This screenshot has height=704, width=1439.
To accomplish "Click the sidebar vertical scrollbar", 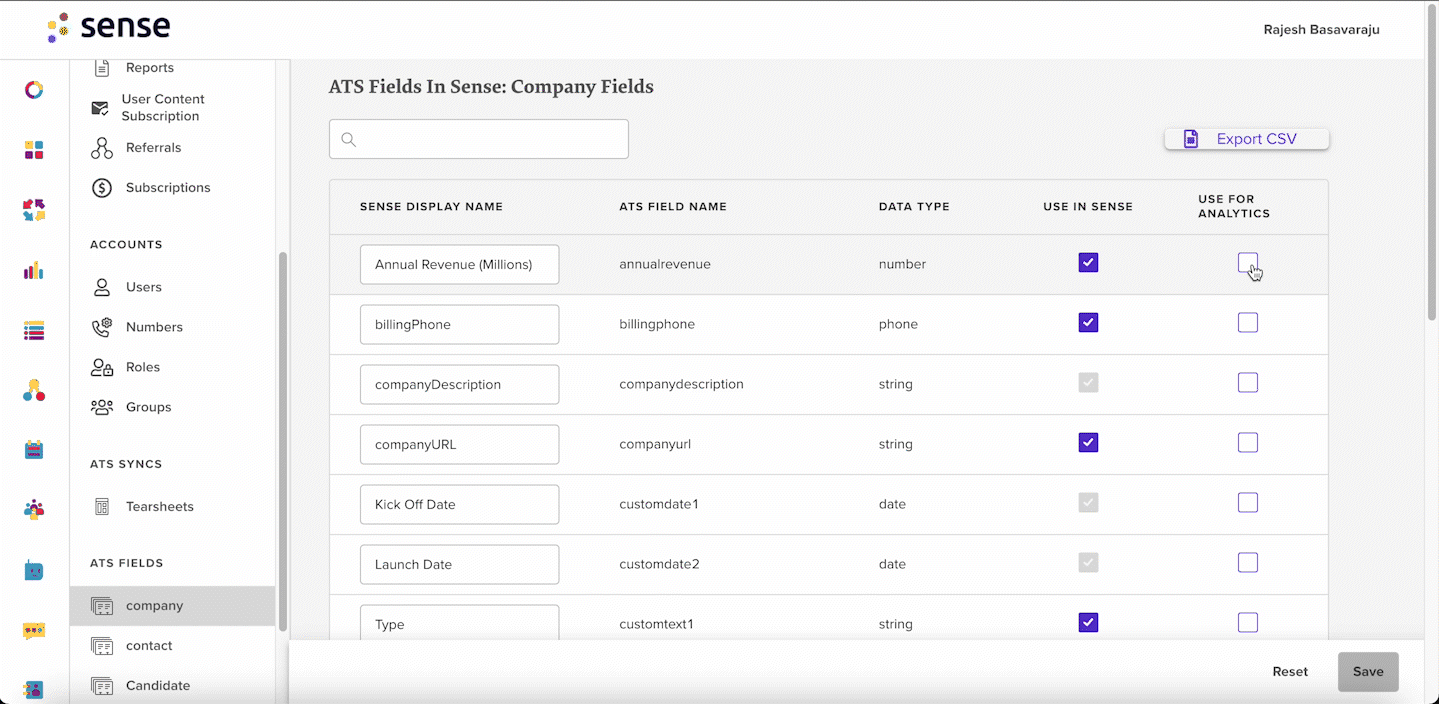I will coord(283,440).
